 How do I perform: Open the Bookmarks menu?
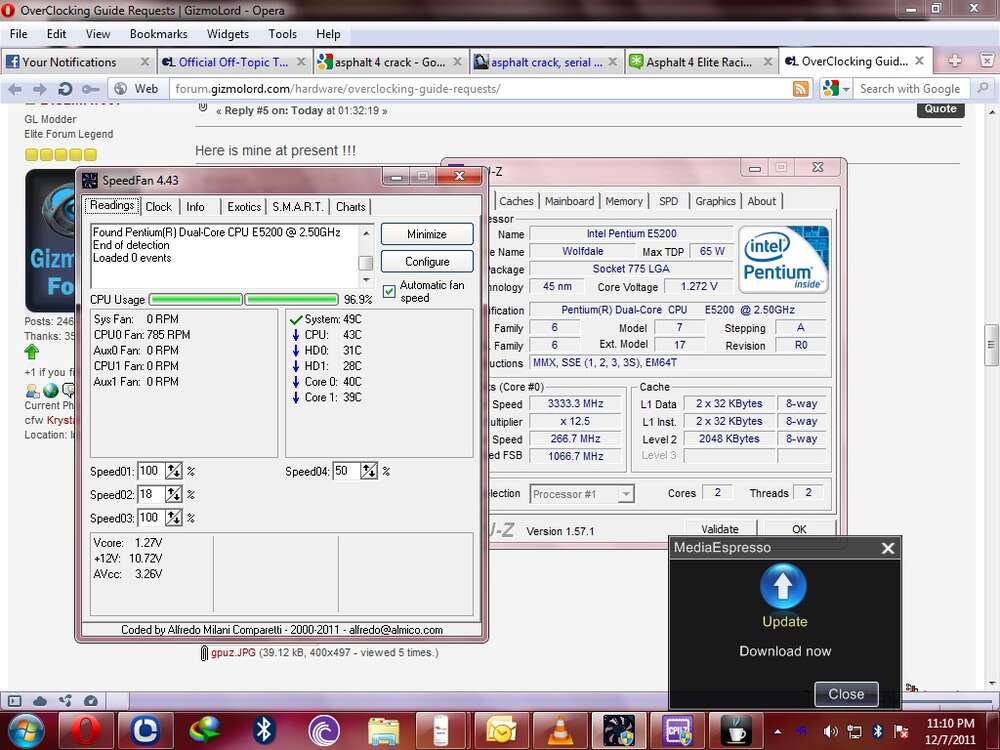[x=158, y=34]
